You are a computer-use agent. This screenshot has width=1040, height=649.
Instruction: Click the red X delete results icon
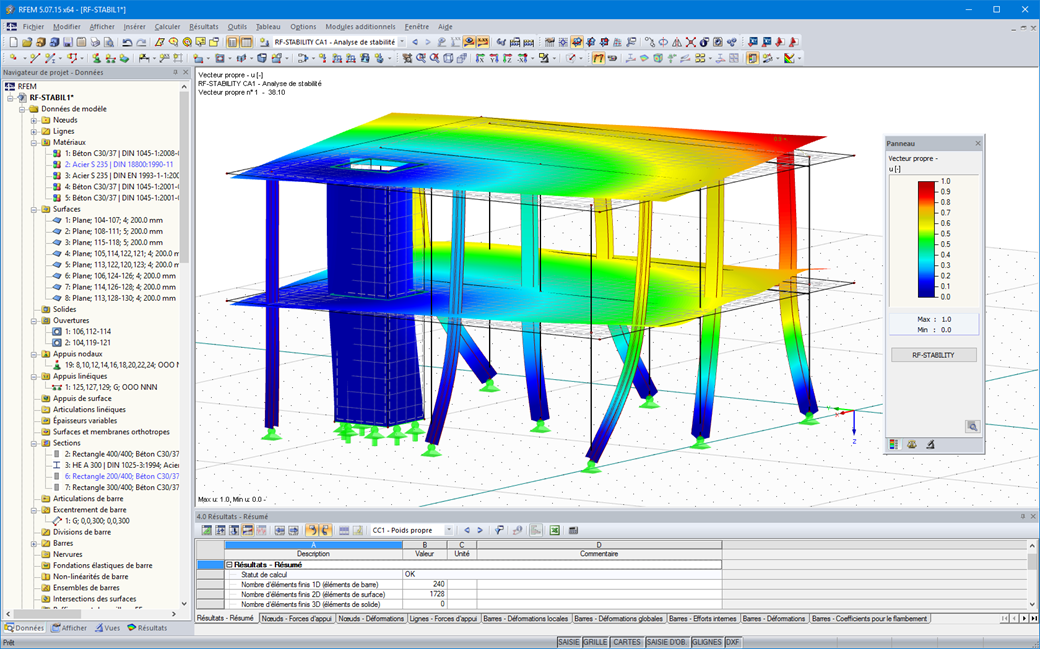tap(690, 42)
